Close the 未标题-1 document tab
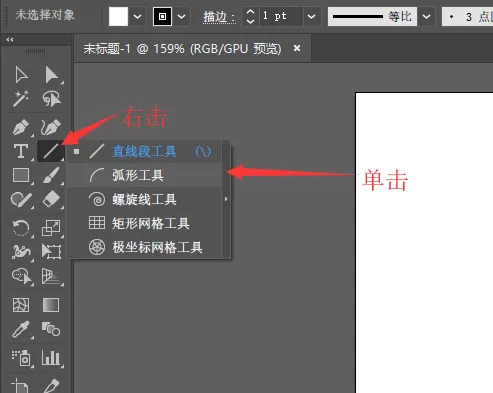Image resolution: width=493 pixels, height=393 pixels. coord(297,49)
